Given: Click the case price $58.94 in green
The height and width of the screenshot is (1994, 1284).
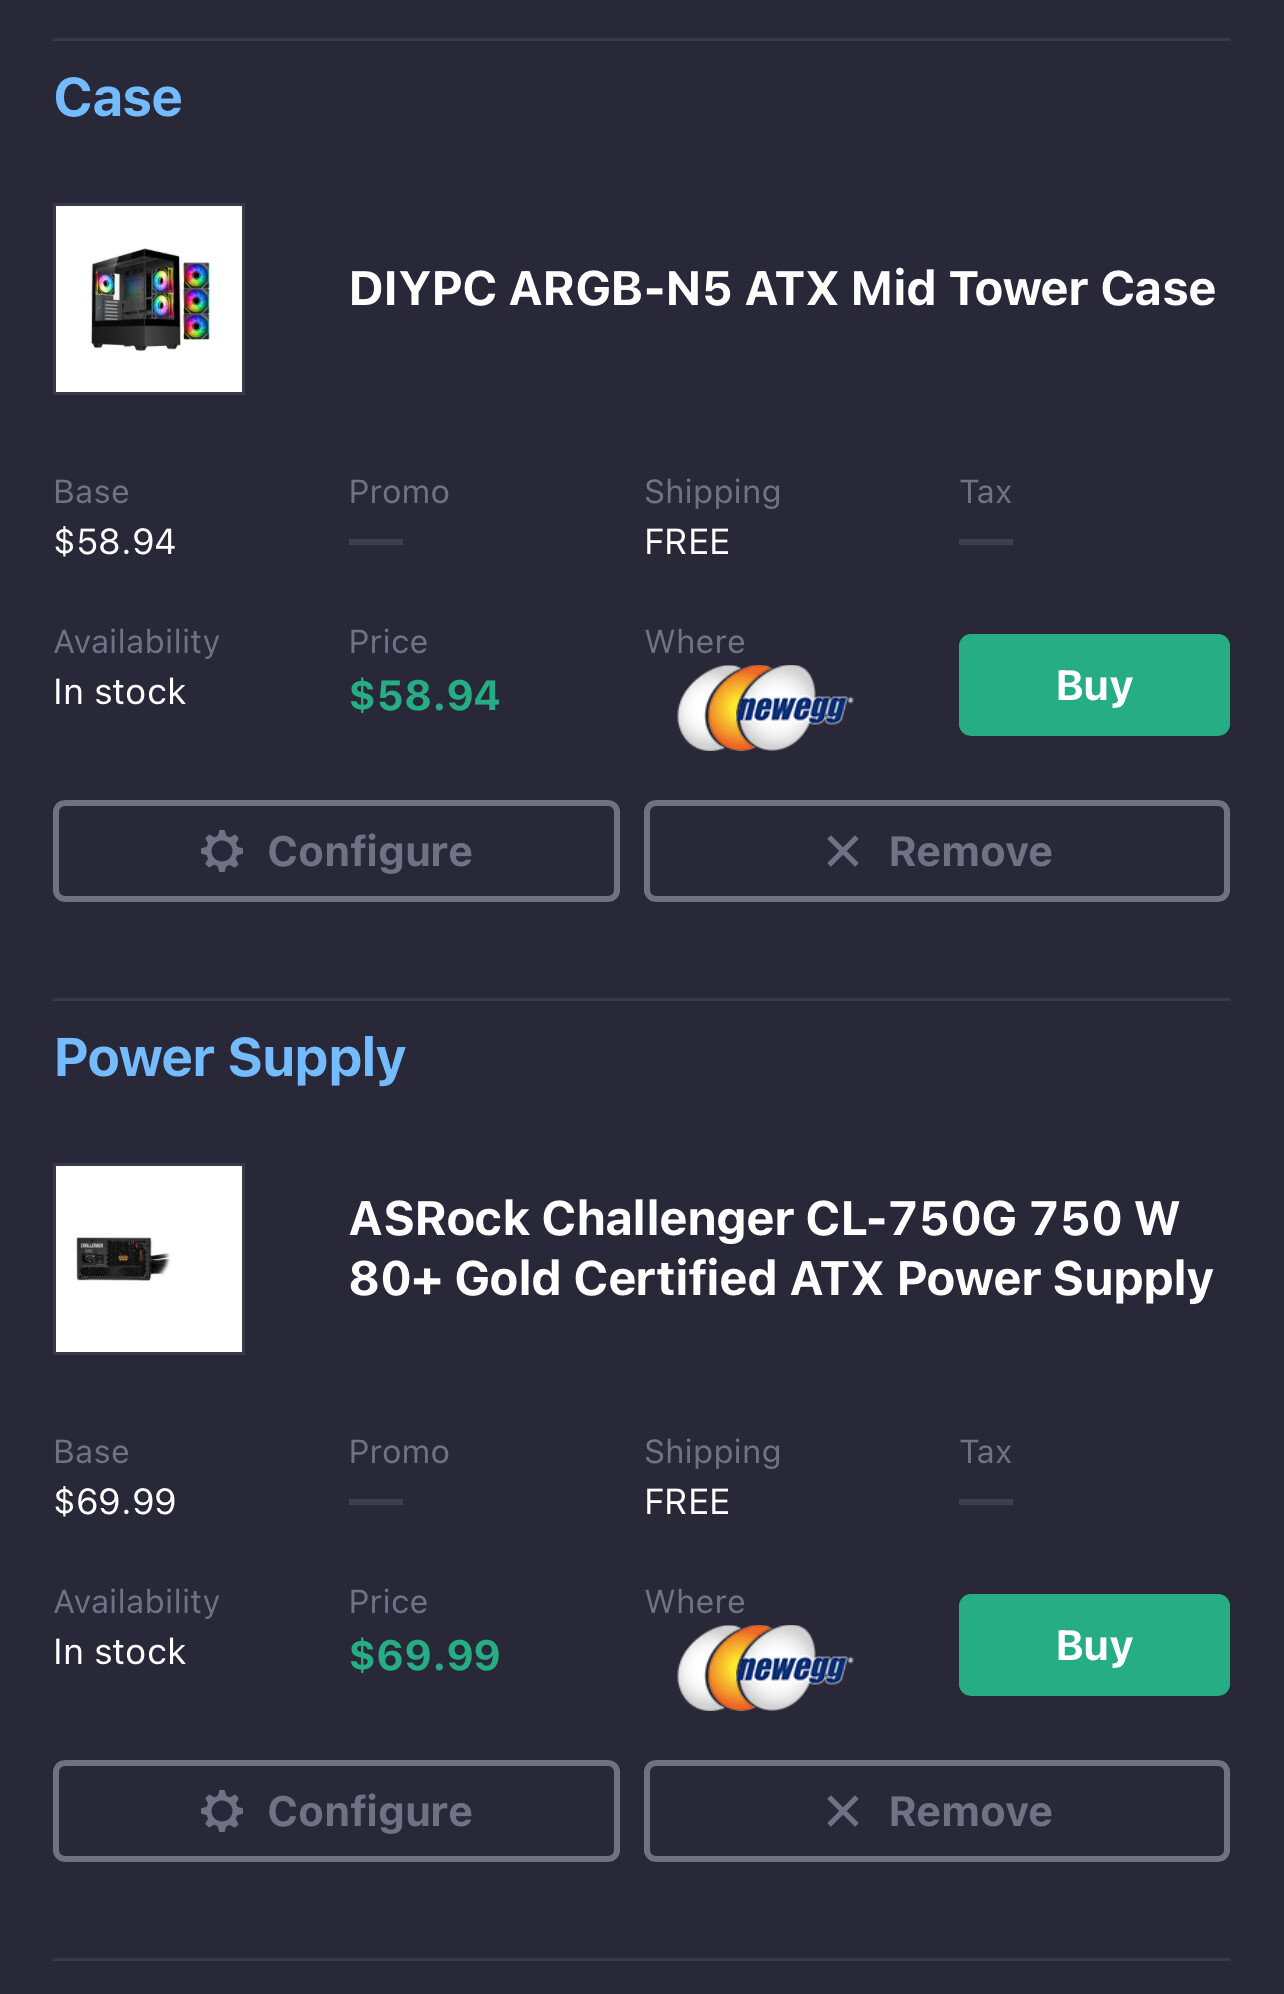Looking at the screenshot, I should tap(424, 696).
